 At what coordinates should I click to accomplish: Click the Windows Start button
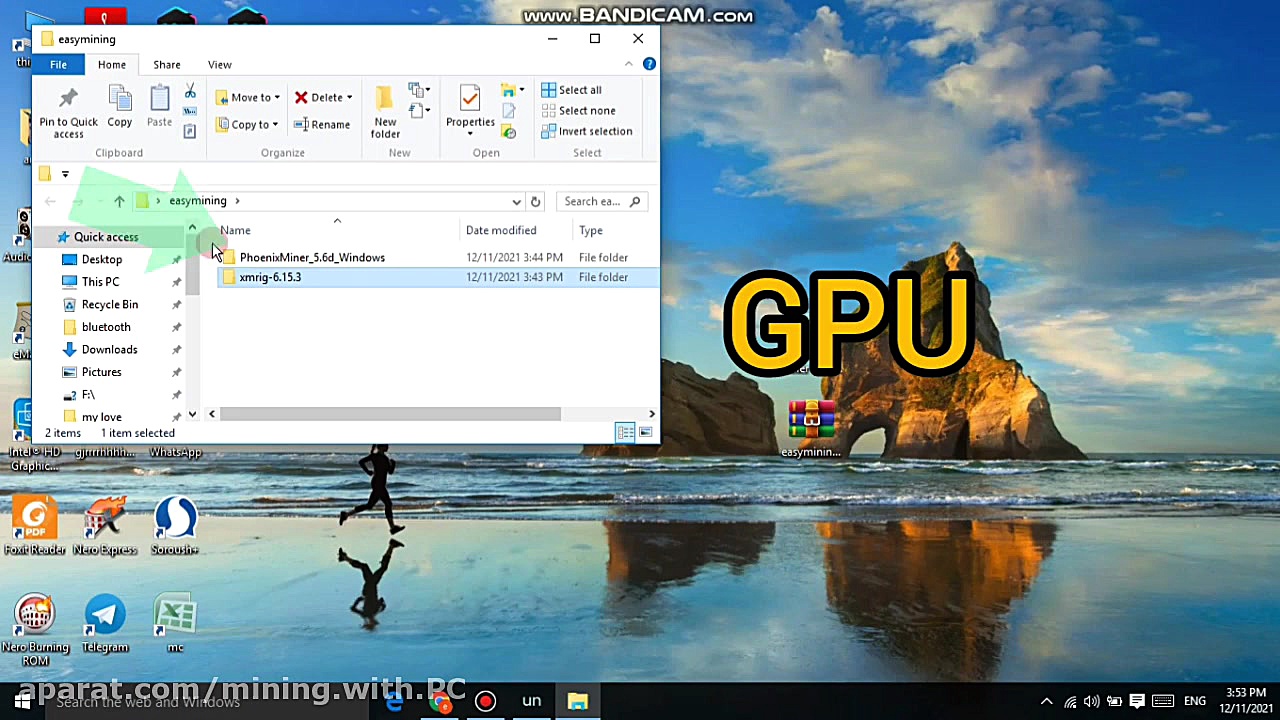click(x=22, y=701)
